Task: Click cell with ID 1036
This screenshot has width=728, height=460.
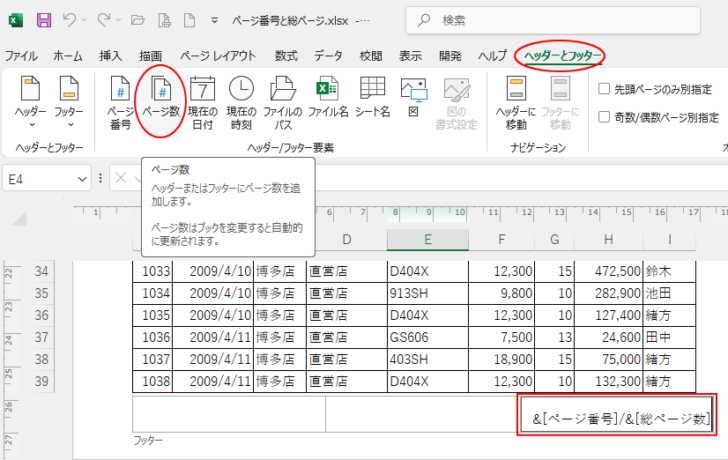Action: [x=153, y=337]
